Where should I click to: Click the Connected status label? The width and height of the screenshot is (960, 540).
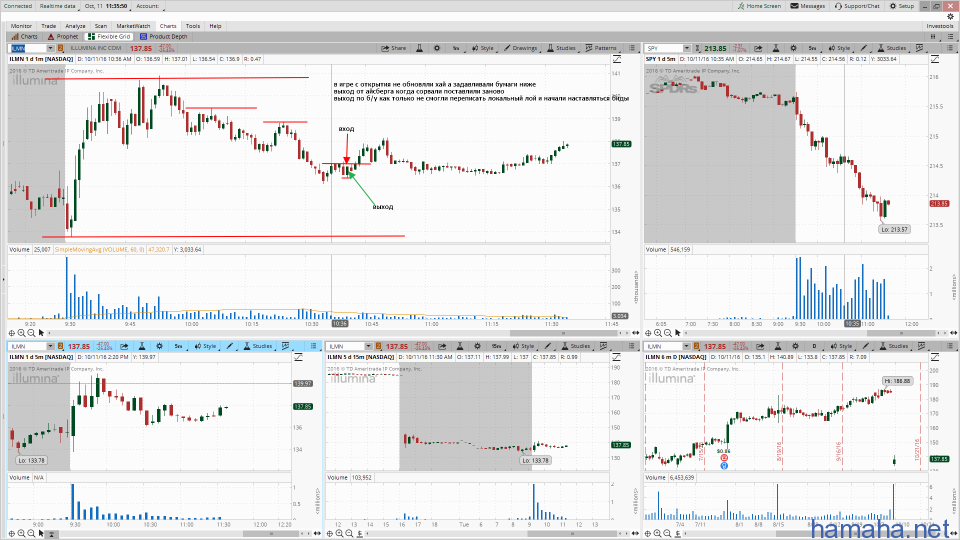coord(18,6)
